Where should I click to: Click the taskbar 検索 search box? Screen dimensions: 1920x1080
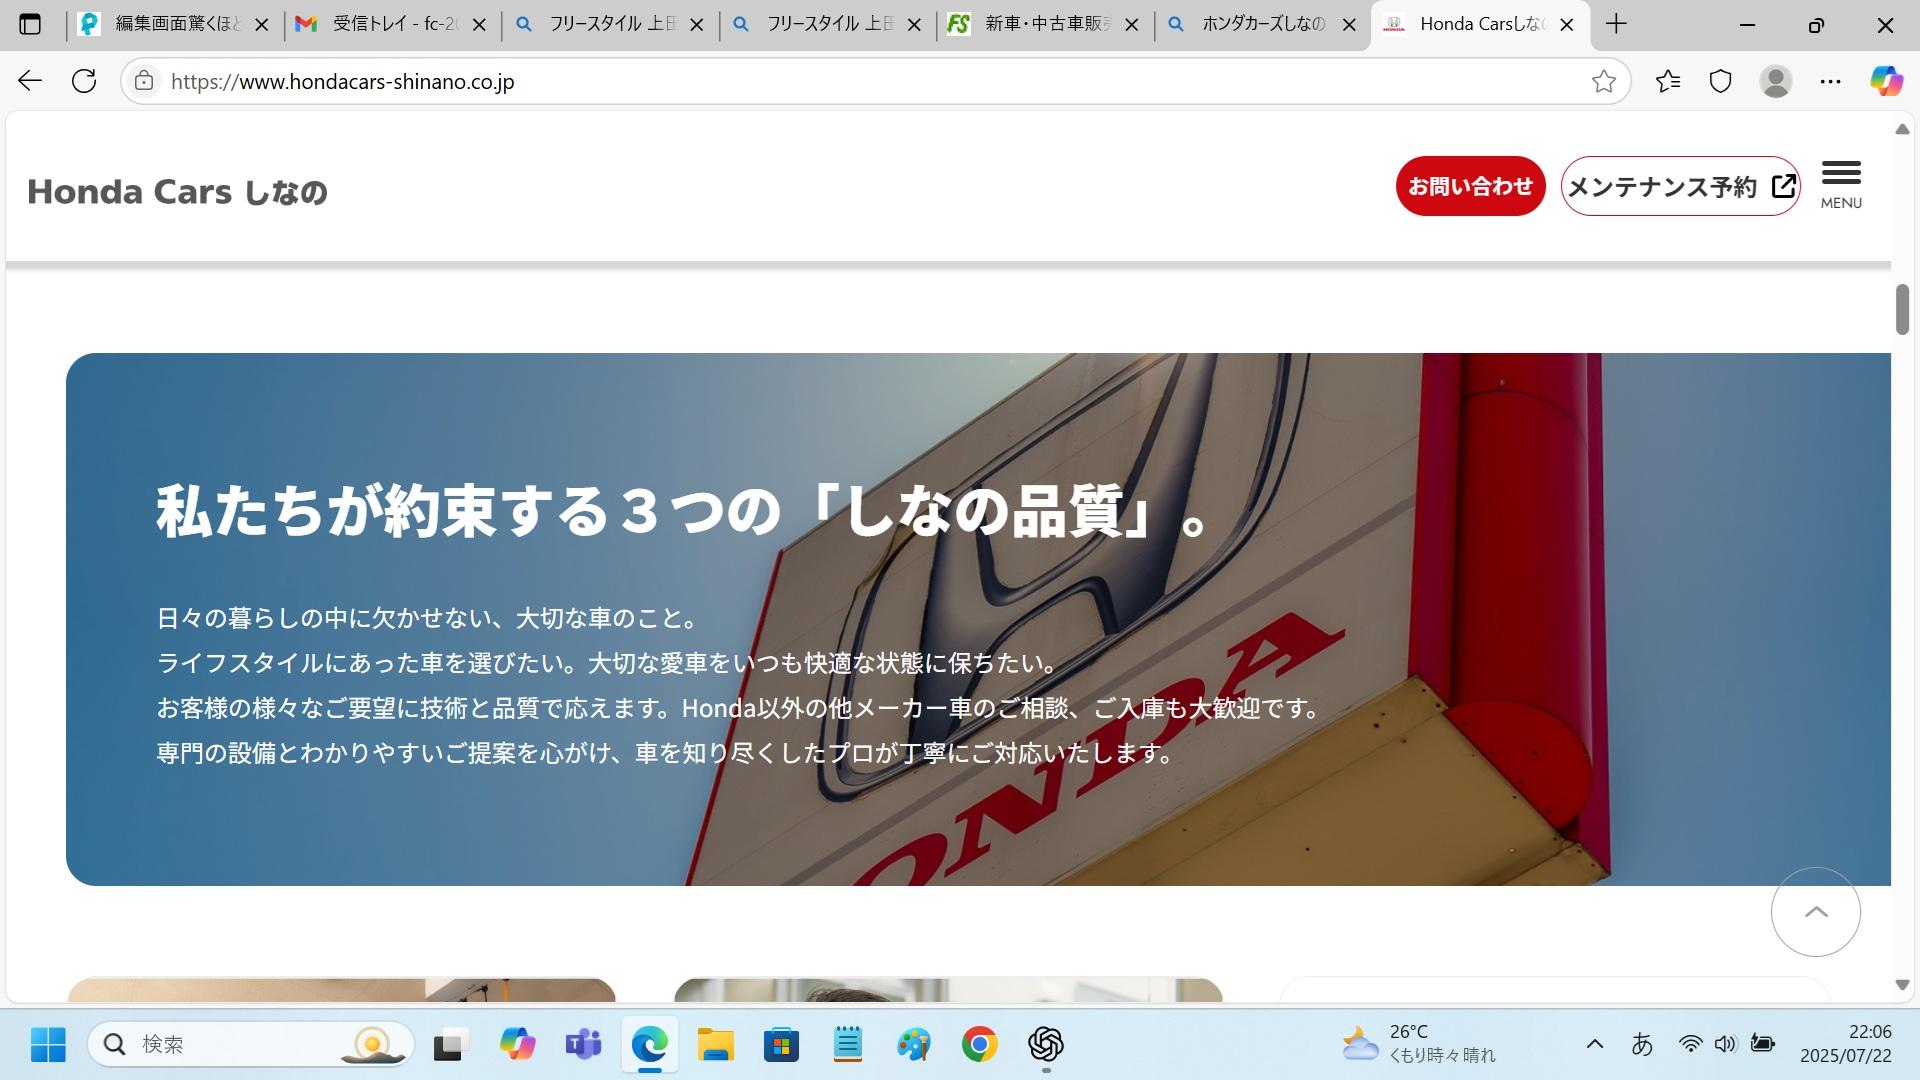coord(250,1044)
